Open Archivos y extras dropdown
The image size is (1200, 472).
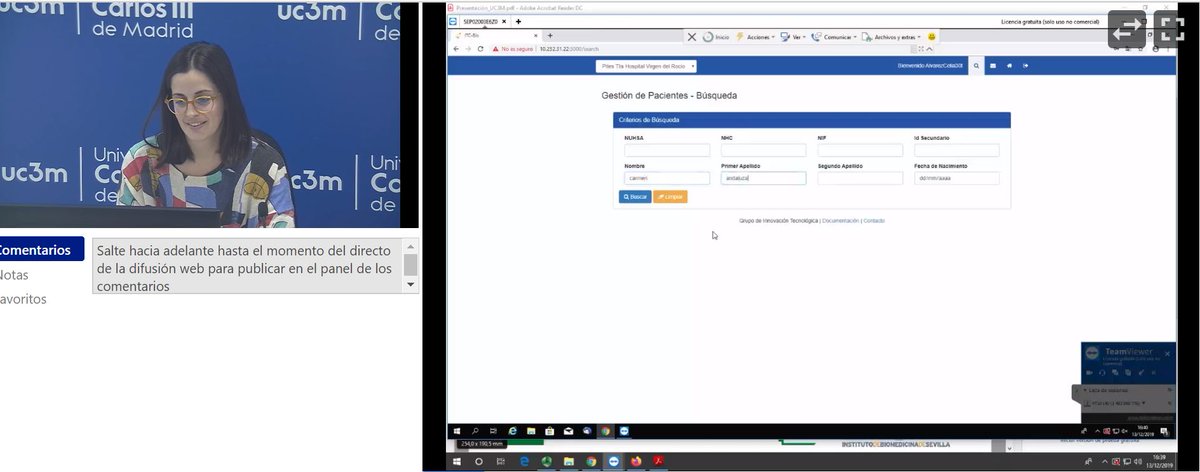tap(891, 37)
